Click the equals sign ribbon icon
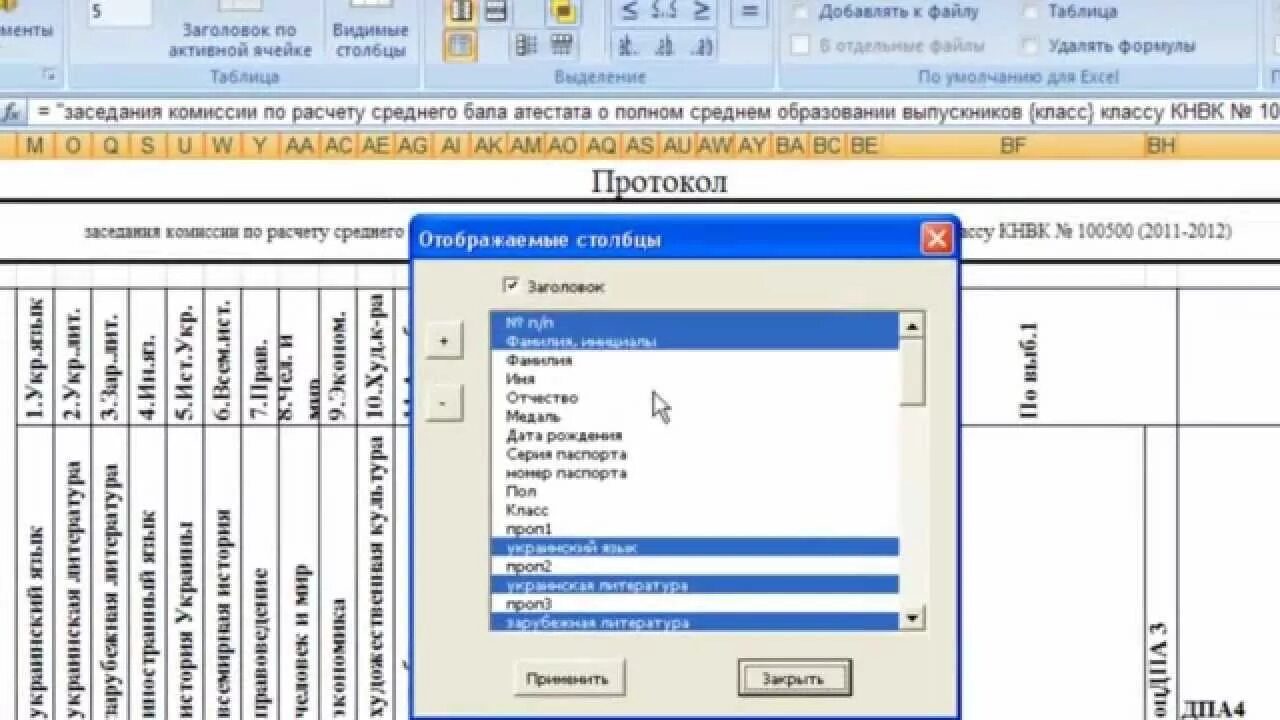 coord(749,11)
